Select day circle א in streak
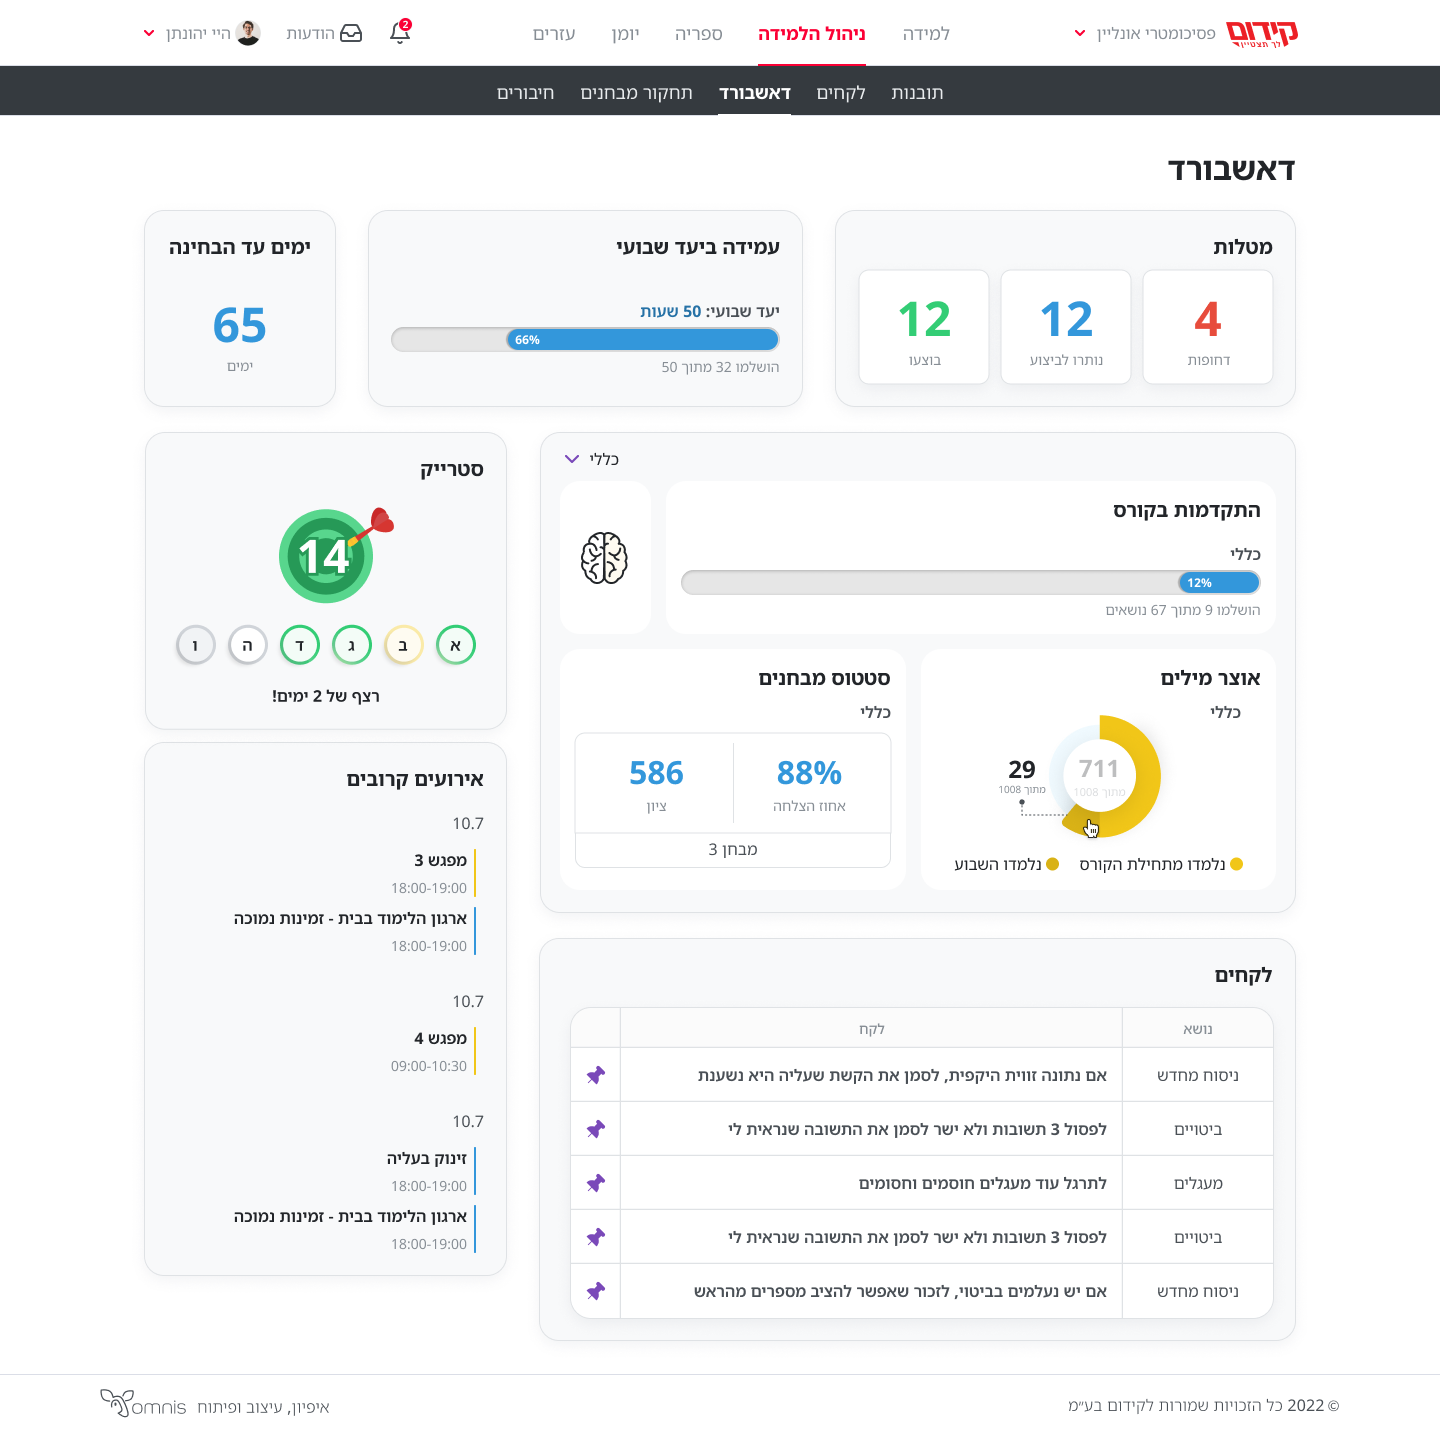The width and height of the screenshot is (1440, 1435). (x=456, y=645)
